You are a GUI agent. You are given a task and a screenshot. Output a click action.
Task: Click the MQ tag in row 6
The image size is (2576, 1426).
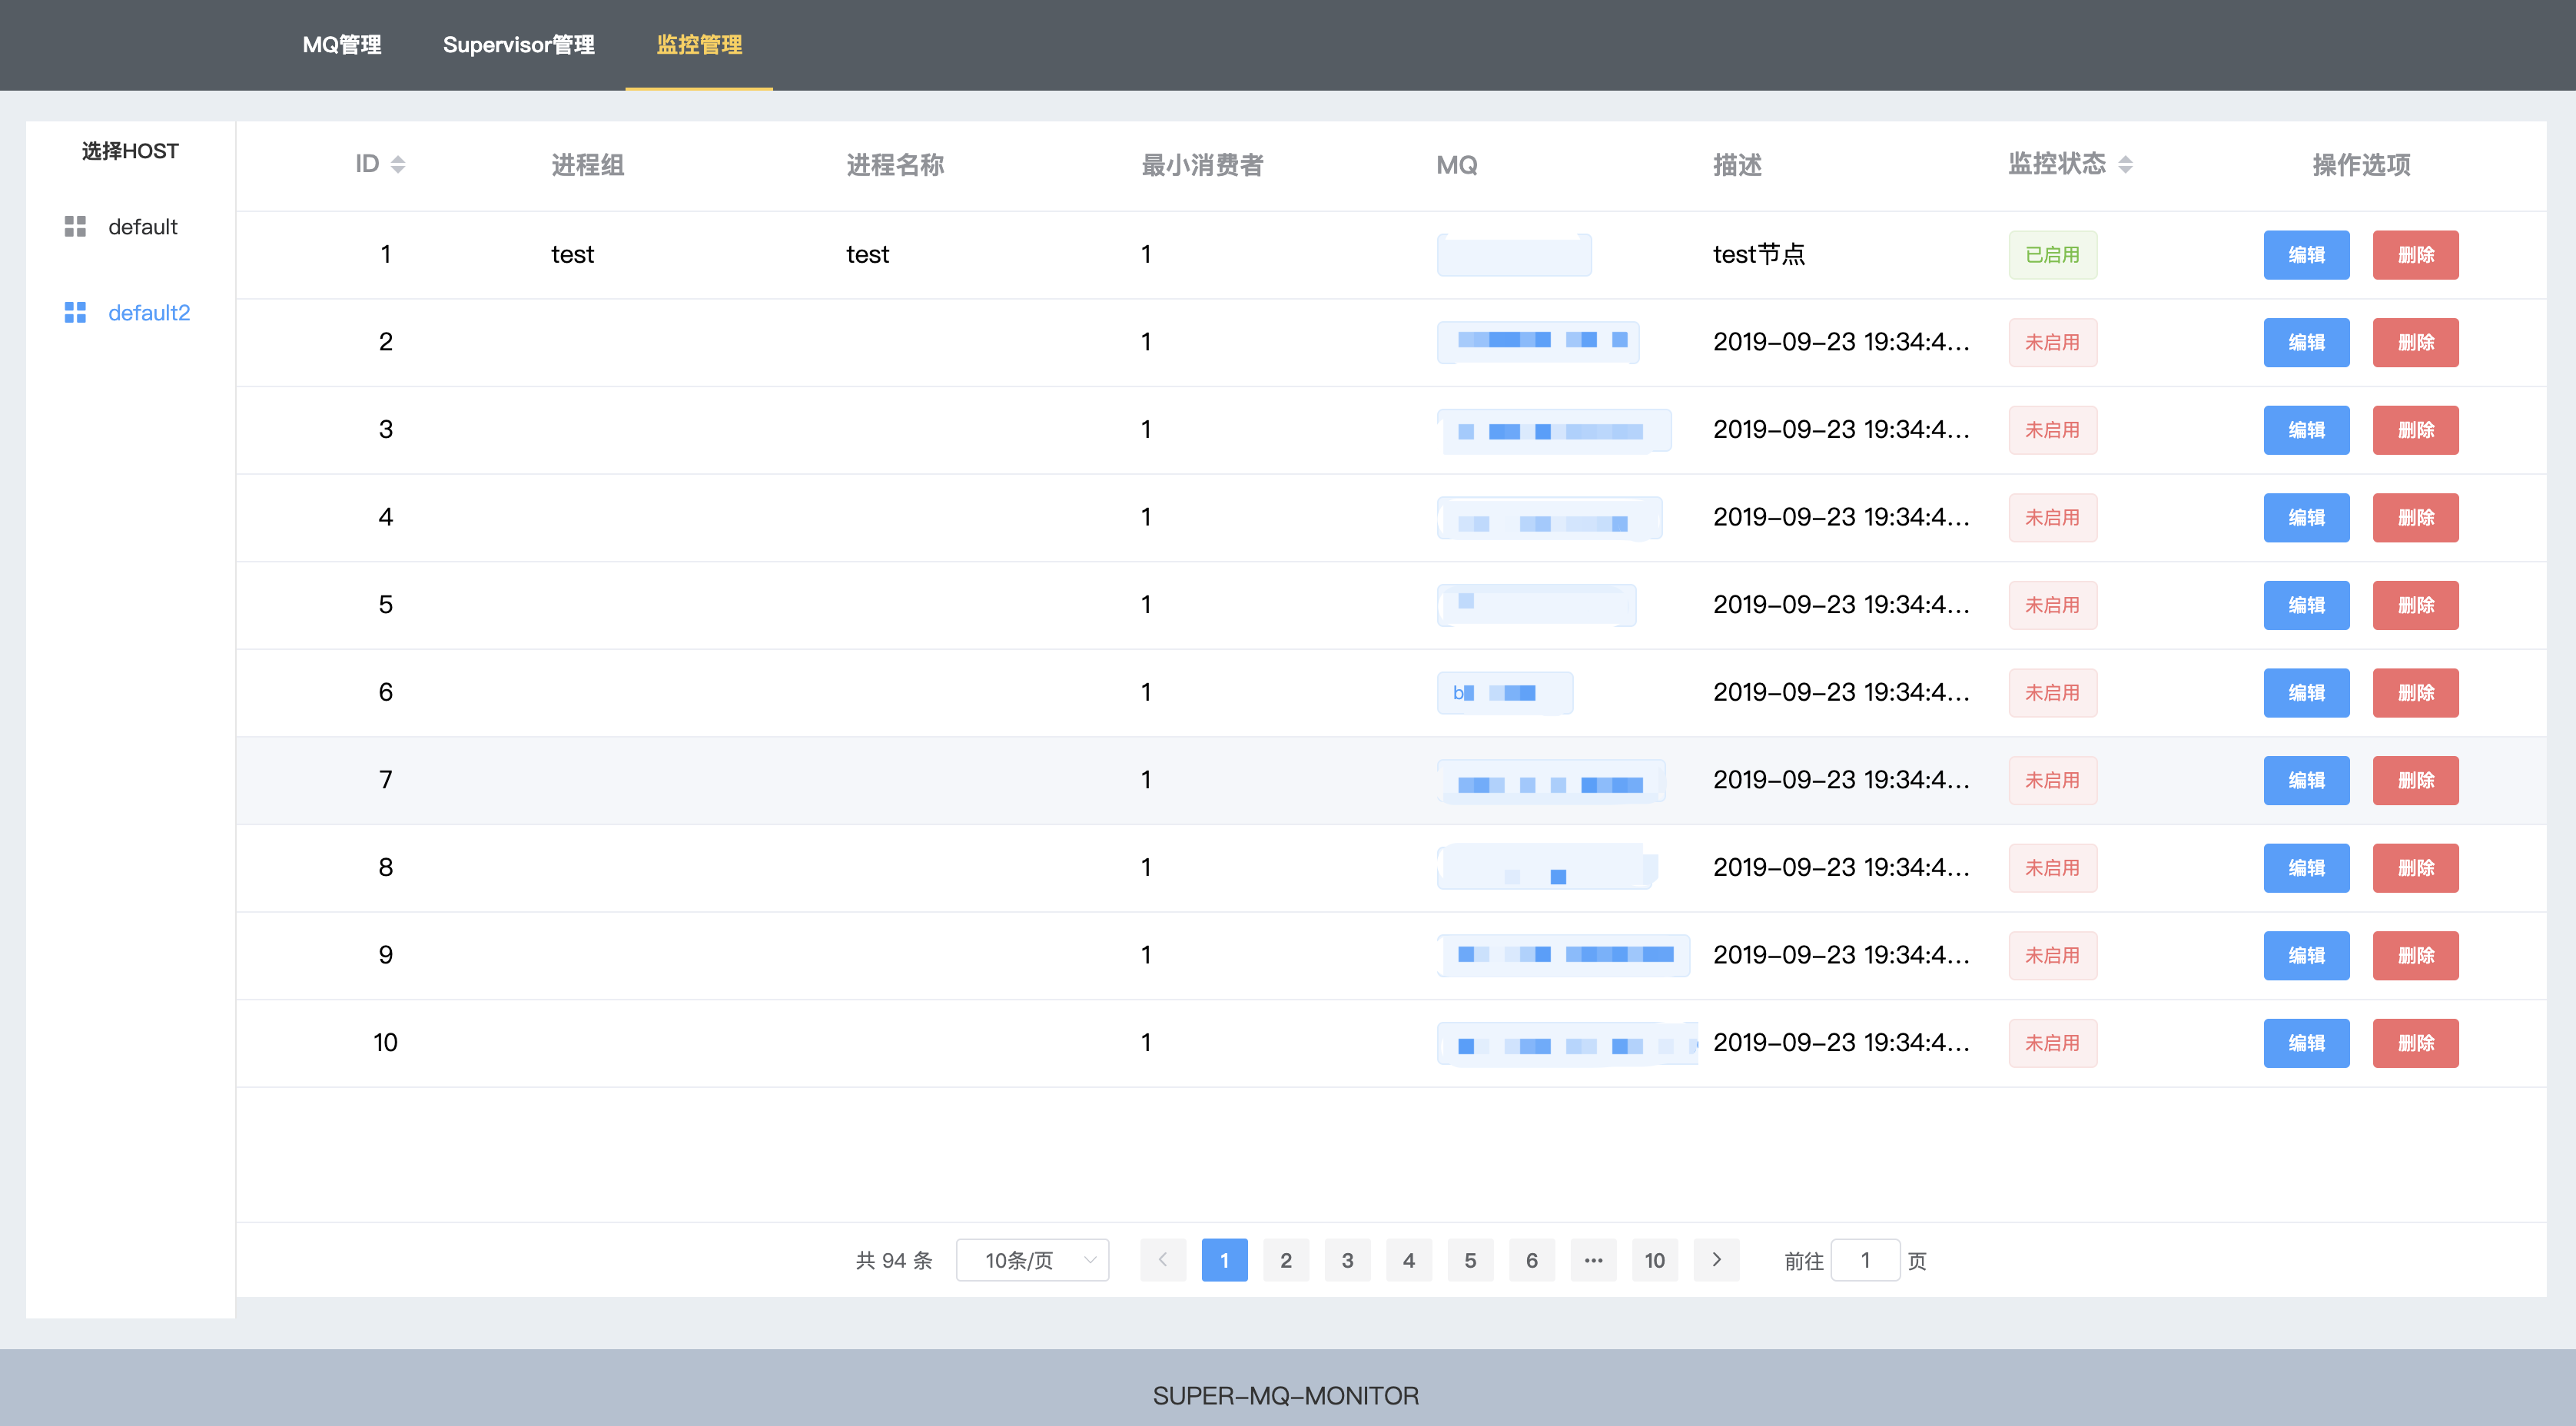click(1504, 693)
